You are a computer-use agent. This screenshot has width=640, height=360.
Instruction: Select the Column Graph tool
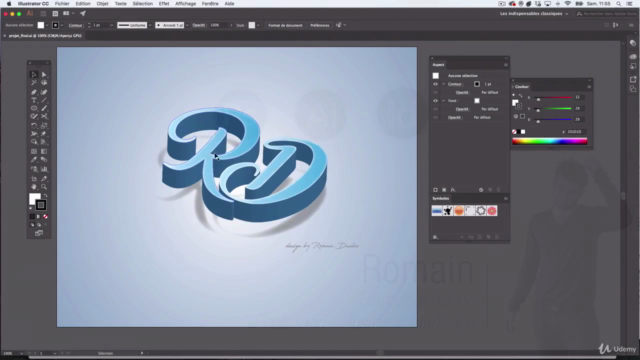pos(44,169)
